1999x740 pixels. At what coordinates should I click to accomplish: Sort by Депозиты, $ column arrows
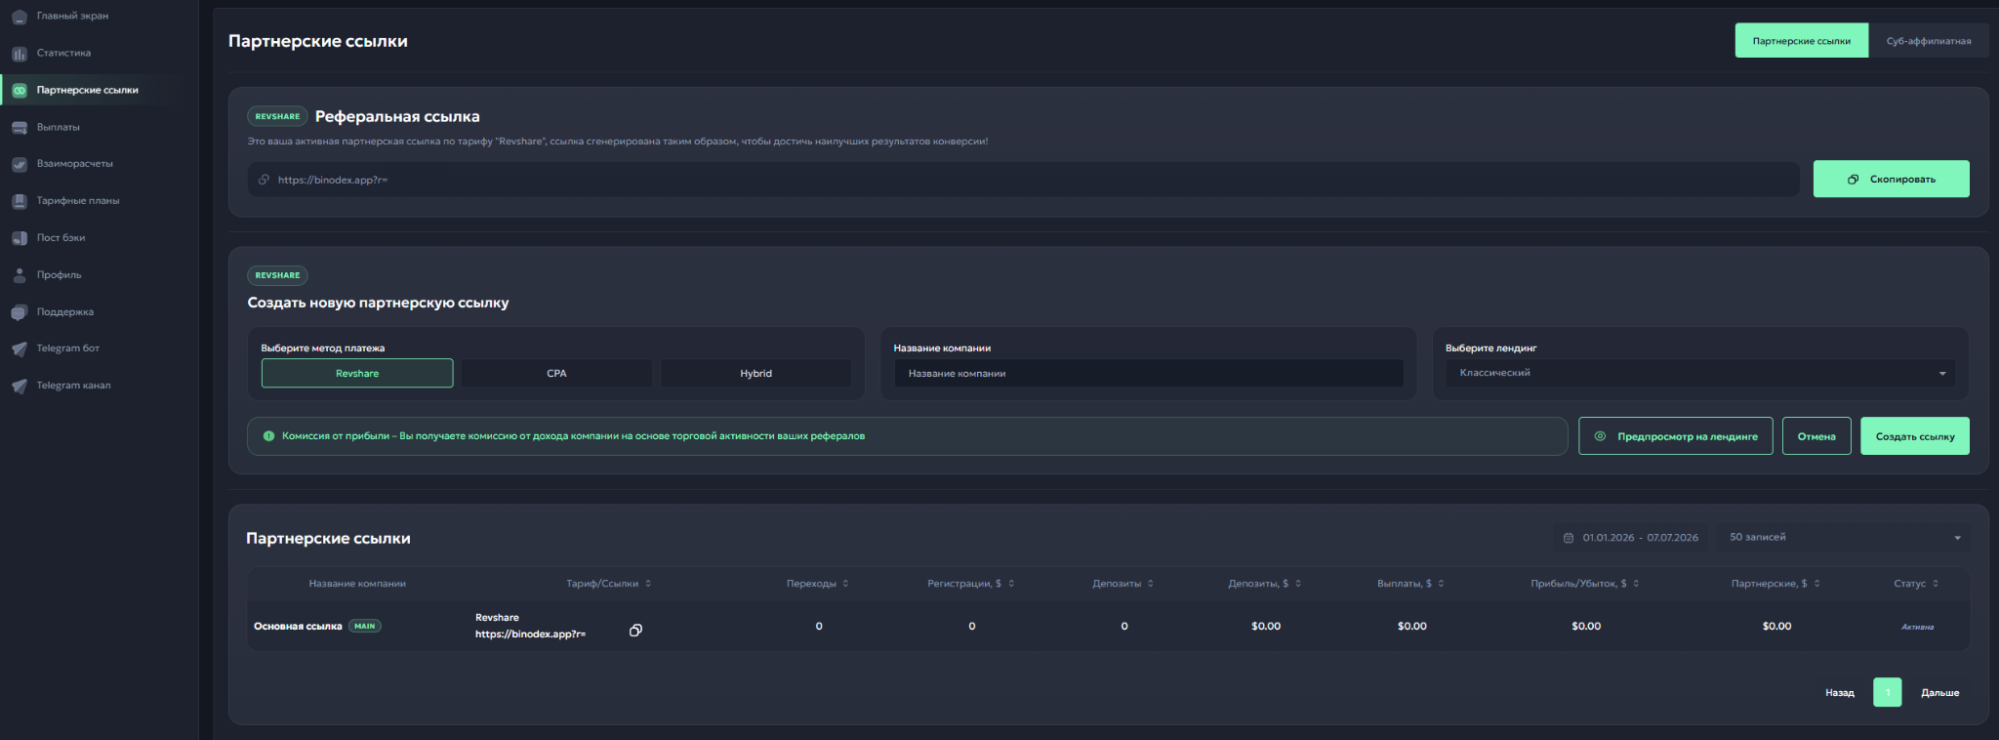1298,584
